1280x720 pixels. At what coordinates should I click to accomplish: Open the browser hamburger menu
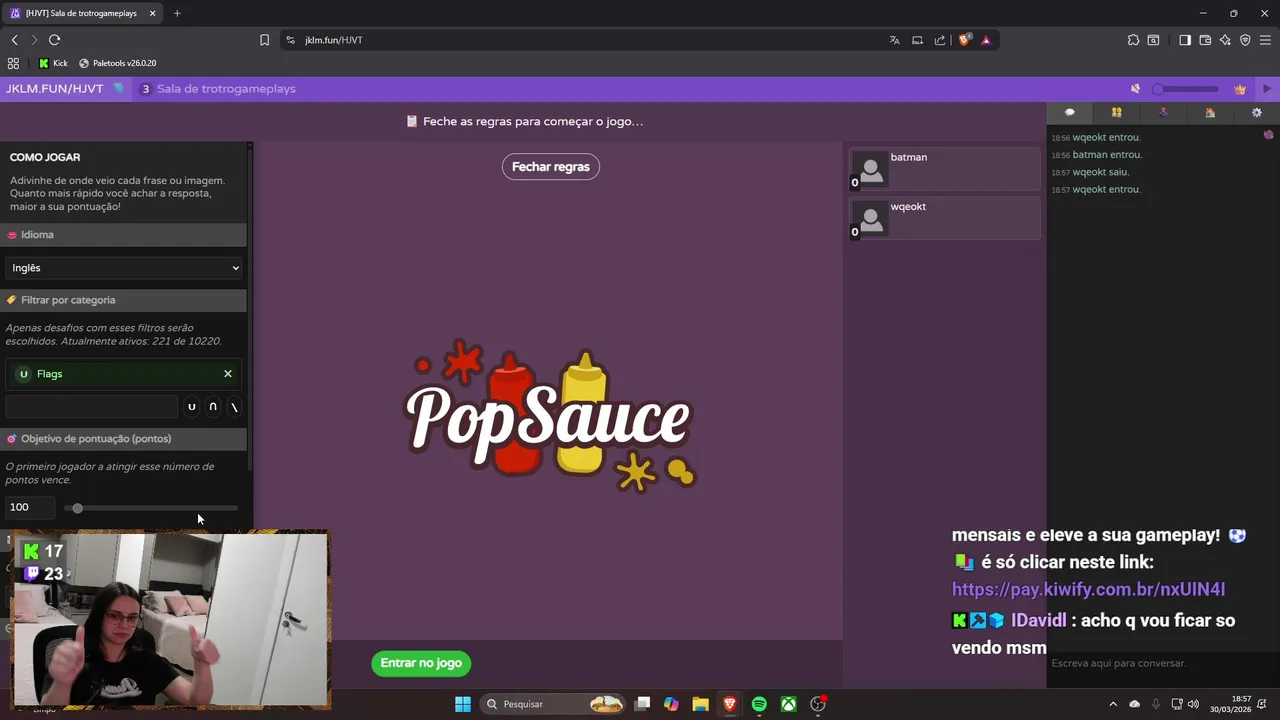tap(1266, 40)
